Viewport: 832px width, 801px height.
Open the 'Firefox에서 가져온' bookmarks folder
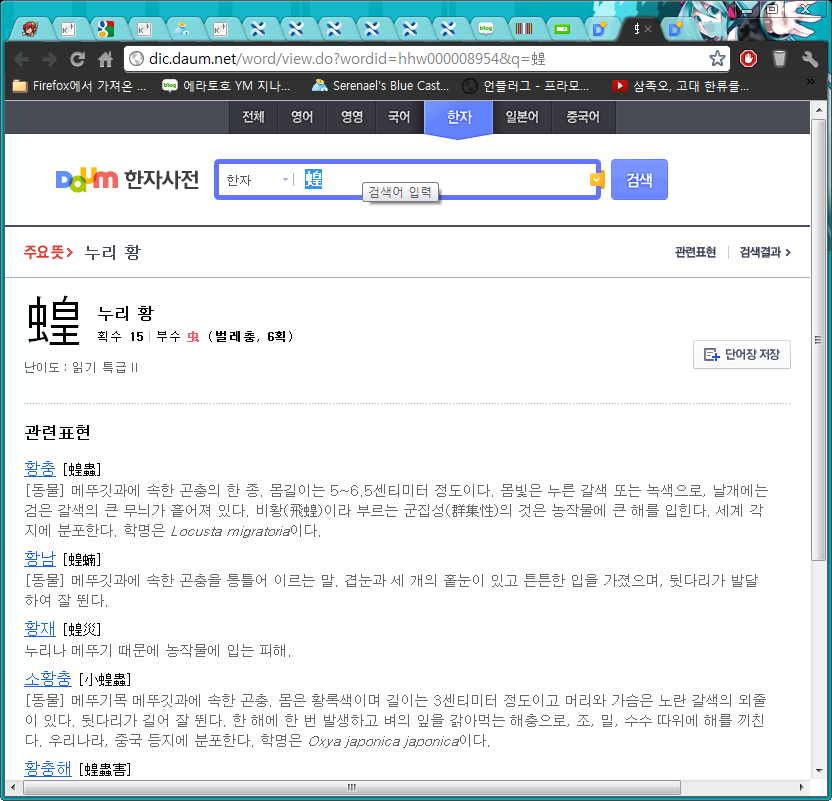pos(79,85)
